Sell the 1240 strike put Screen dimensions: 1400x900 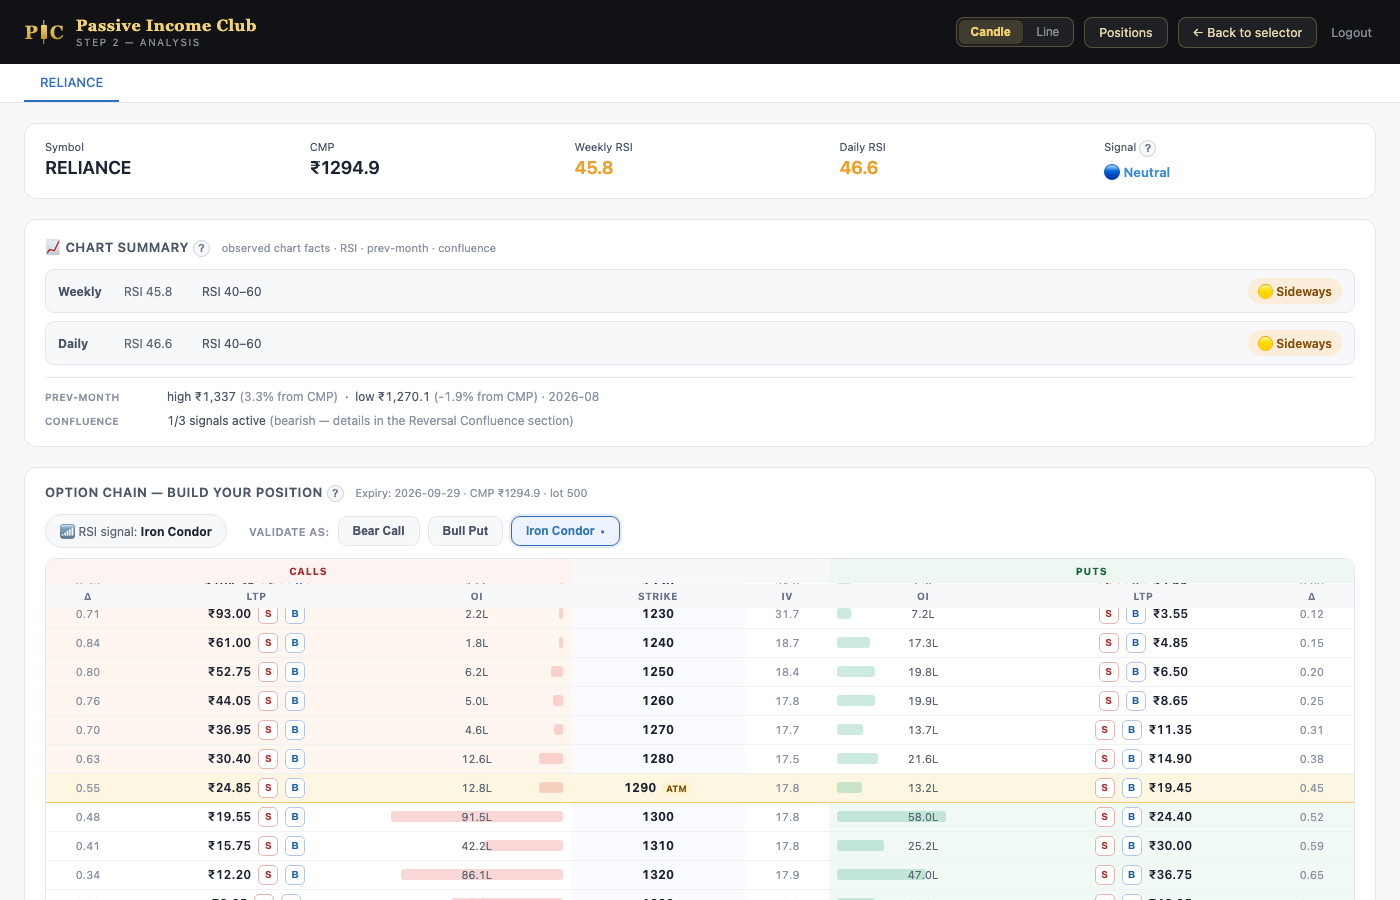coord(1108,643)
